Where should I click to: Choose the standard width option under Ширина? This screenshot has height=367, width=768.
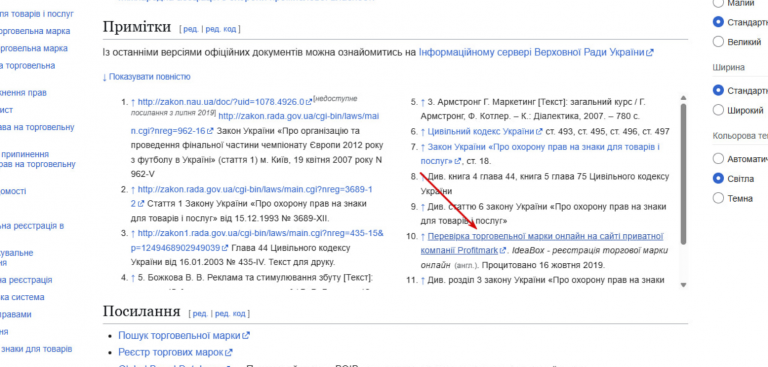[718, 91]
